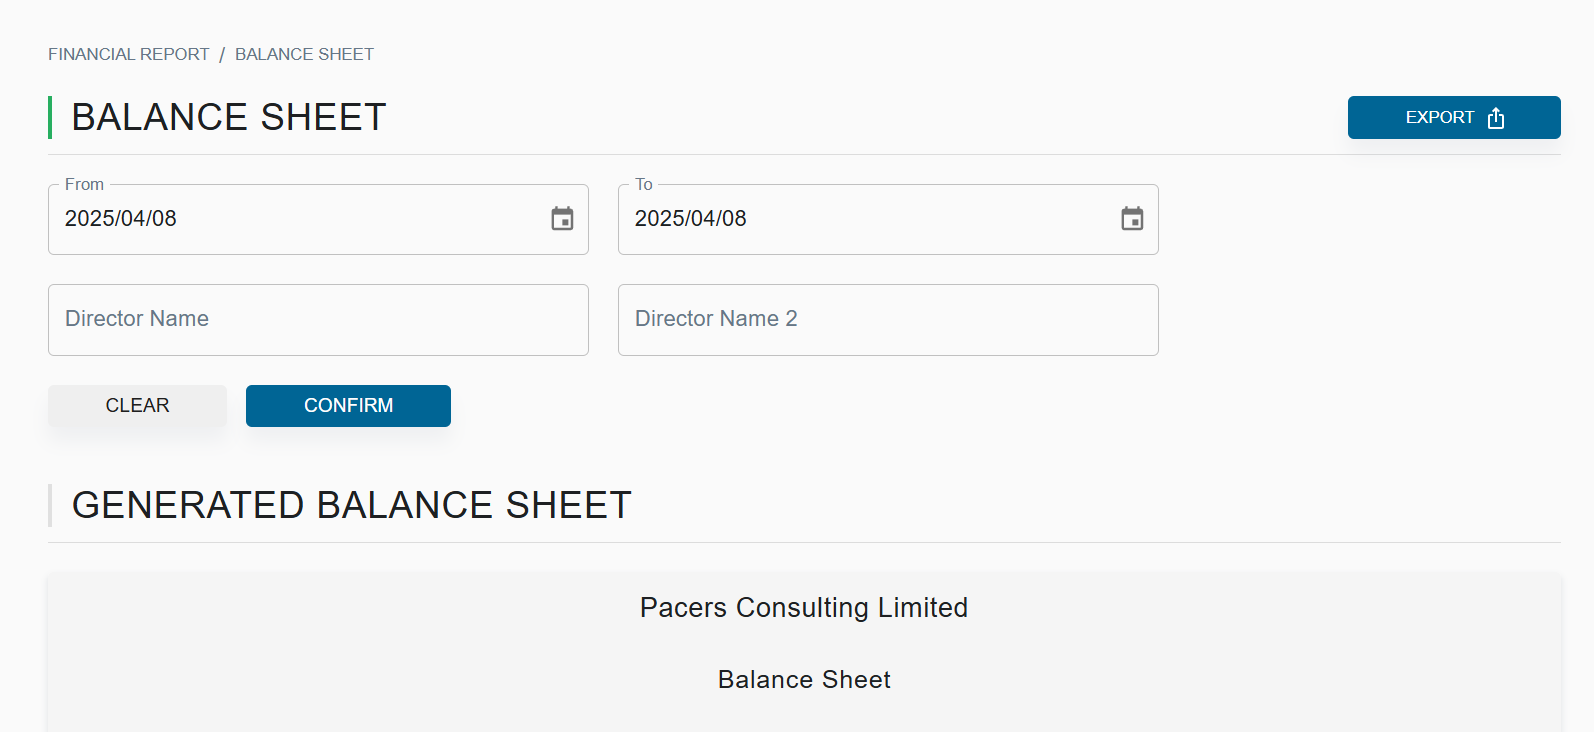Select the BALANCE SHEET breadcrumb item
Image resolution: width=1594 pixels, height=732 pixels.
[x=304, y=54]
